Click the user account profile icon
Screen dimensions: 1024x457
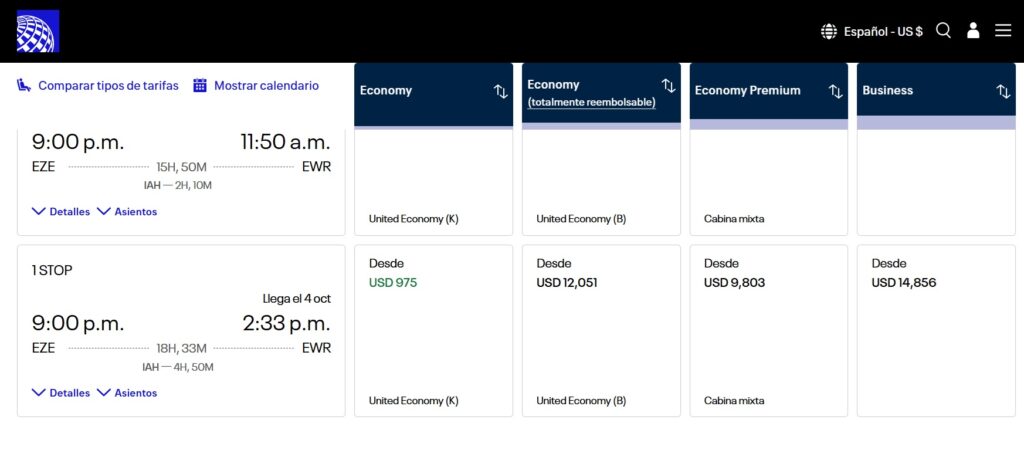(973, 31)
